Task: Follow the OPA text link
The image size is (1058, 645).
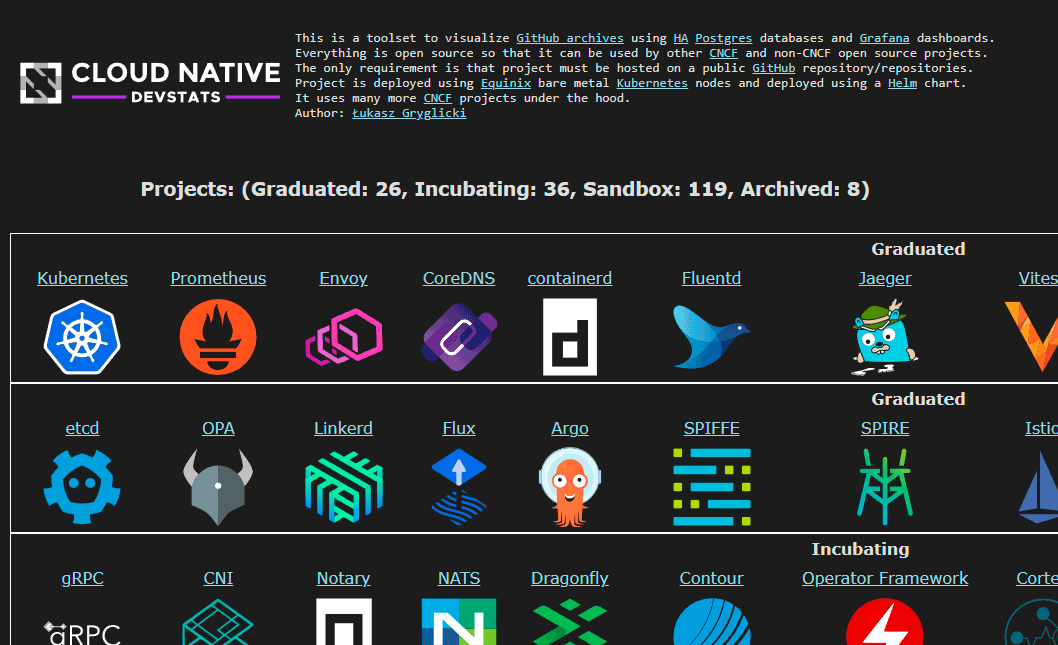Action: click(x=218, y=428)
